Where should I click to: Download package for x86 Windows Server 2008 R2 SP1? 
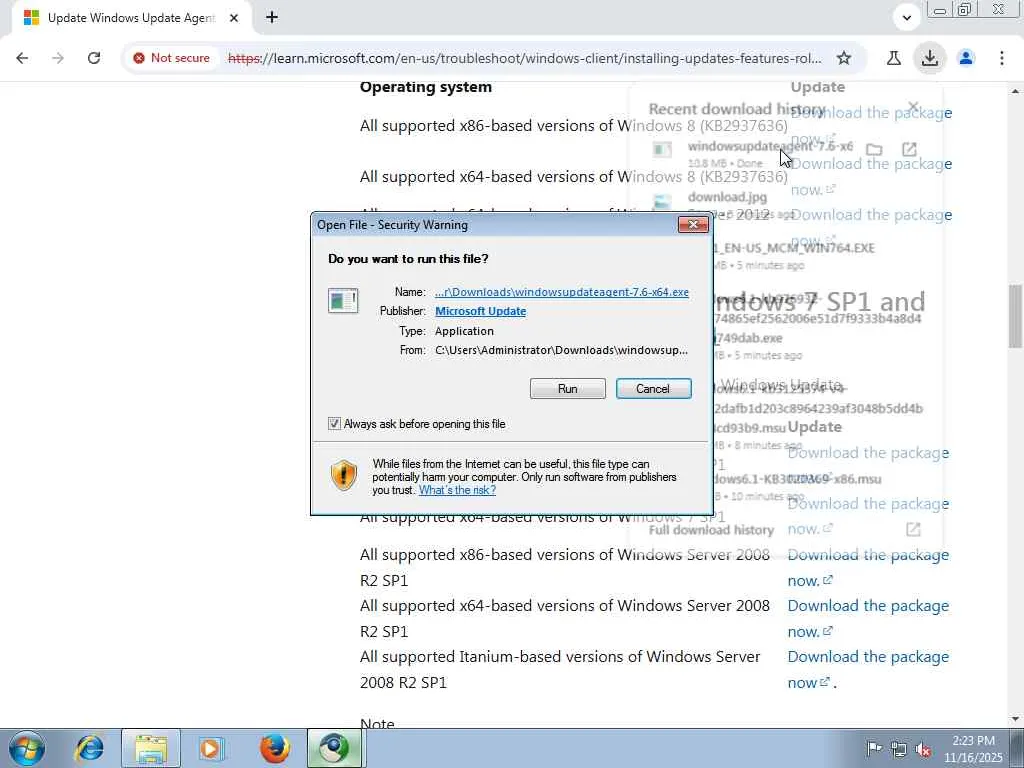click(868, 568)
